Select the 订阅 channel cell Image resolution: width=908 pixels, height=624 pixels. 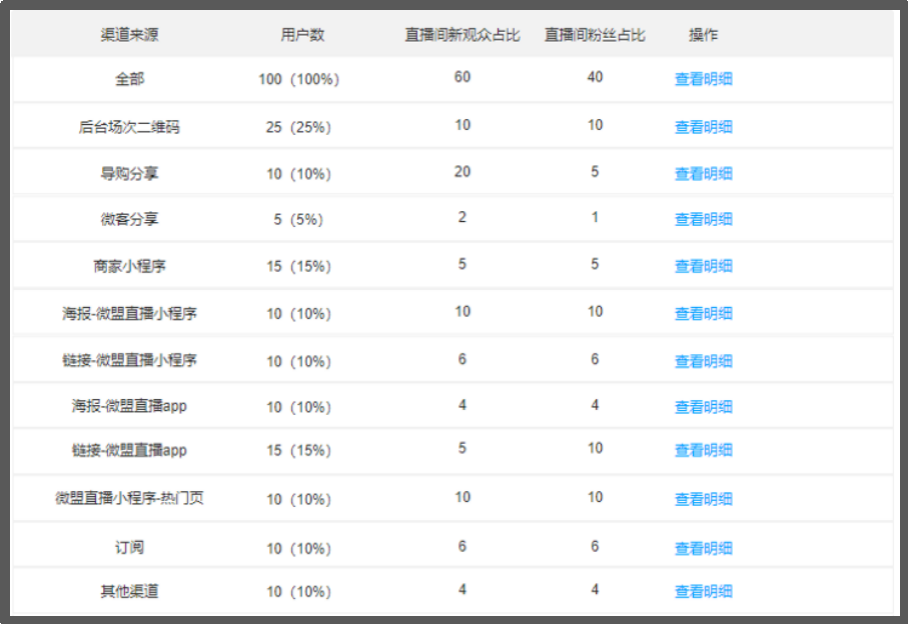(129, 548)
